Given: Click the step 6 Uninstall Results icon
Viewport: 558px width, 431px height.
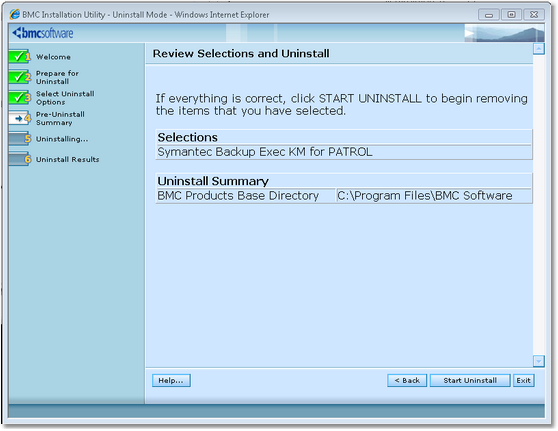Looking at the screenshot, I should click(x=20, y=159).
